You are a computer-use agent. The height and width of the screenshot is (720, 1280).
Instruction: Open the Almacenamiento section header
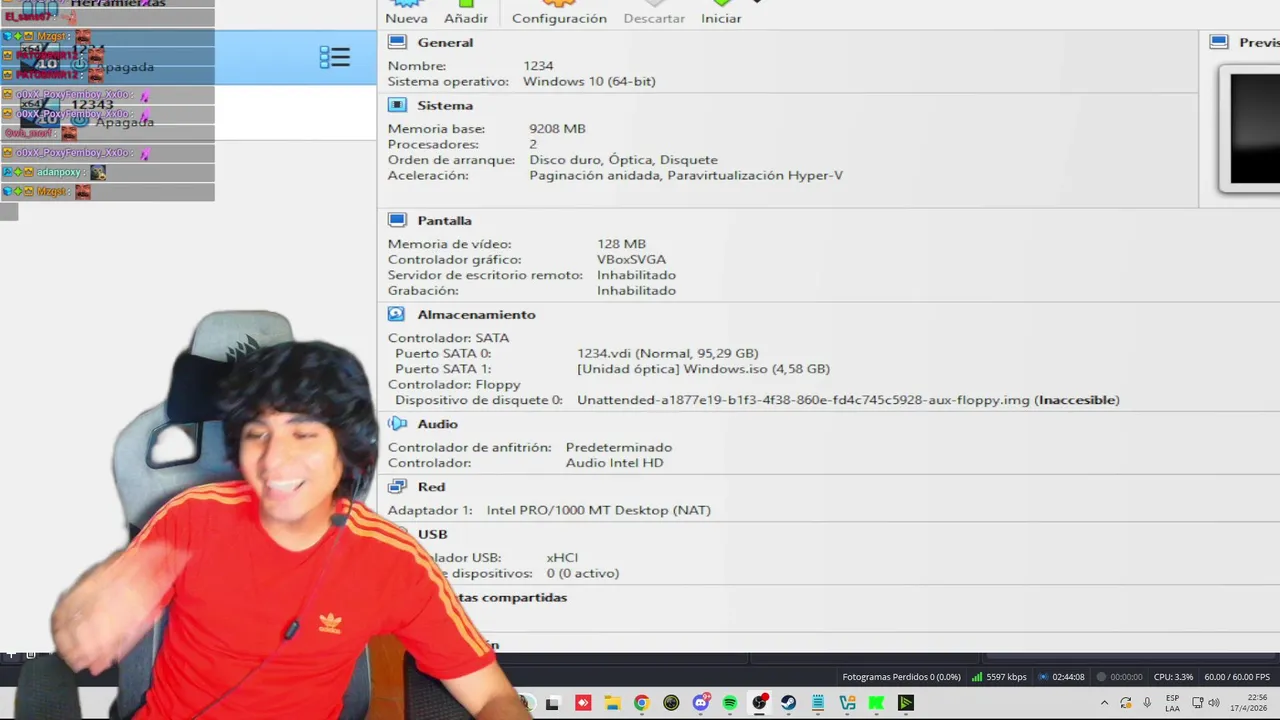pos(476,314)
